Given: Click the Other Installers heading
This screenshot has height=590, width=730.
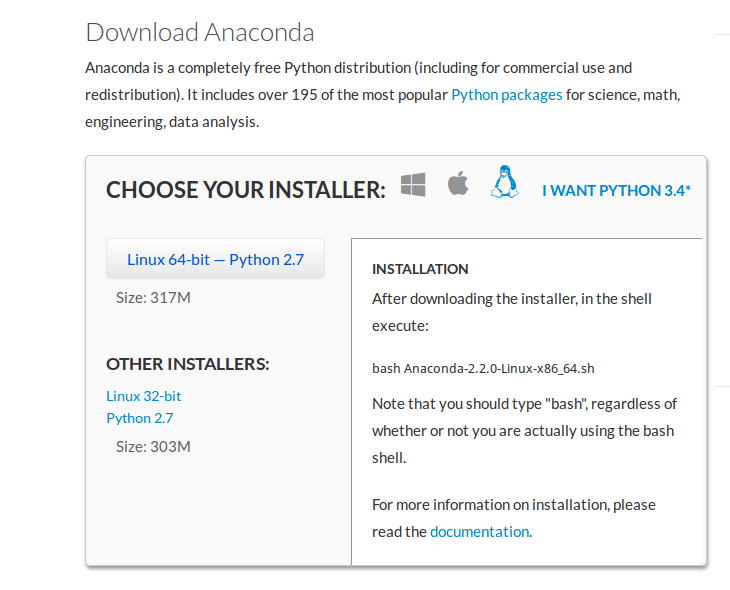Looking at the screenshot, I should (188, 364).
